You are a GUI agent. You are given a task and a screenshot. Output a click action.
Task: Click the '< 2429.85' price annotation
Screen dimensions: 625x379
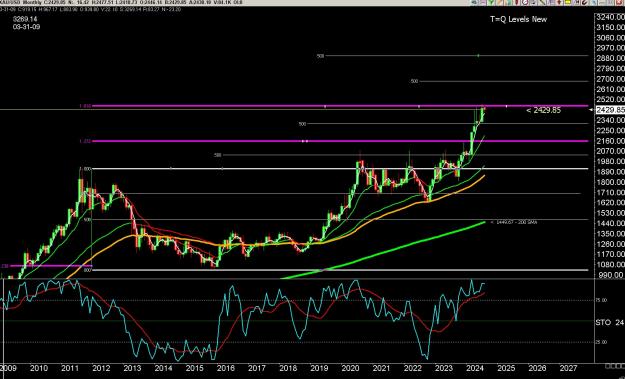point(543,110)
